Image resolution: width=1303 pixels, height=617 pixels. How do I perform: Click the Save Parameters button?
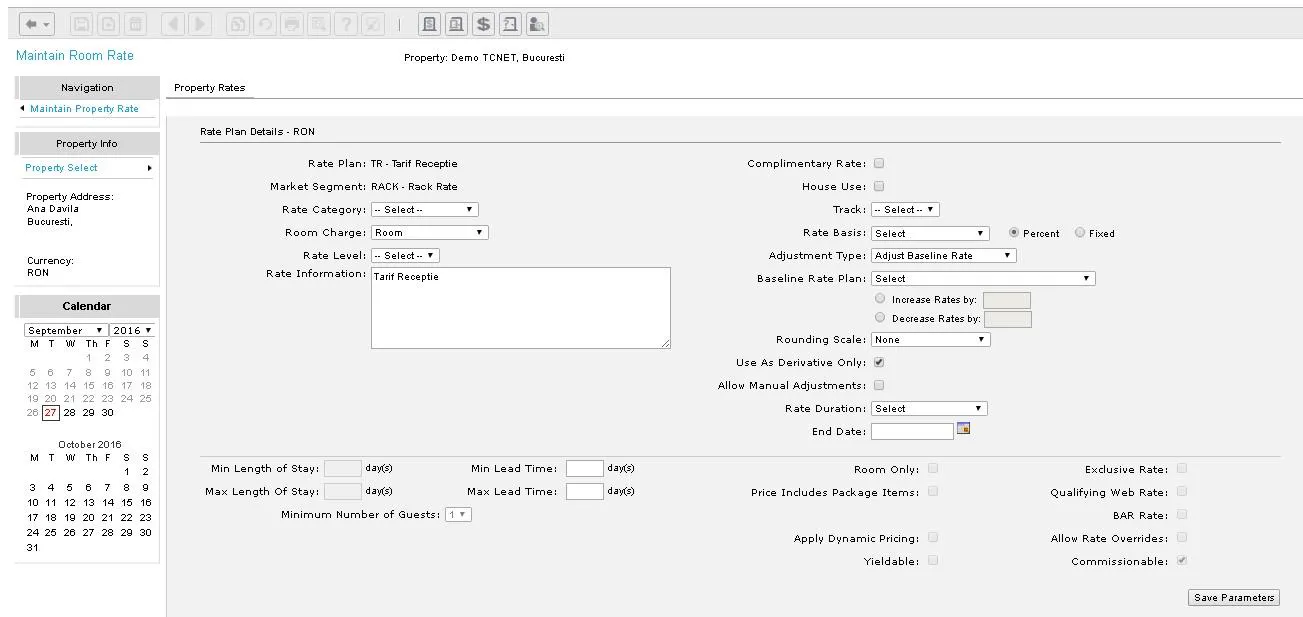point(1234,598)
